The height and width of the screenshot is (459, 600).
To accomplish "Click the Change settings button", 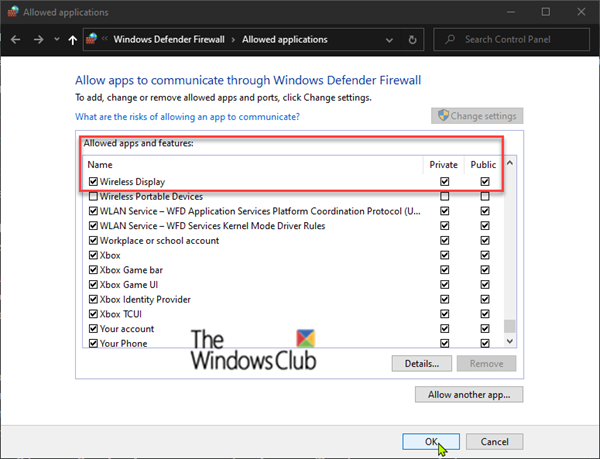I will tap(477, 116).
